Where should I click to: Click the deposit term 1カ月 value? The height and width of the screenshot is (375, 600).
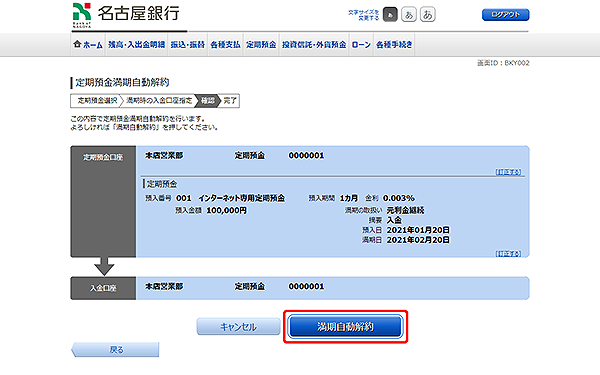(349, 198)
